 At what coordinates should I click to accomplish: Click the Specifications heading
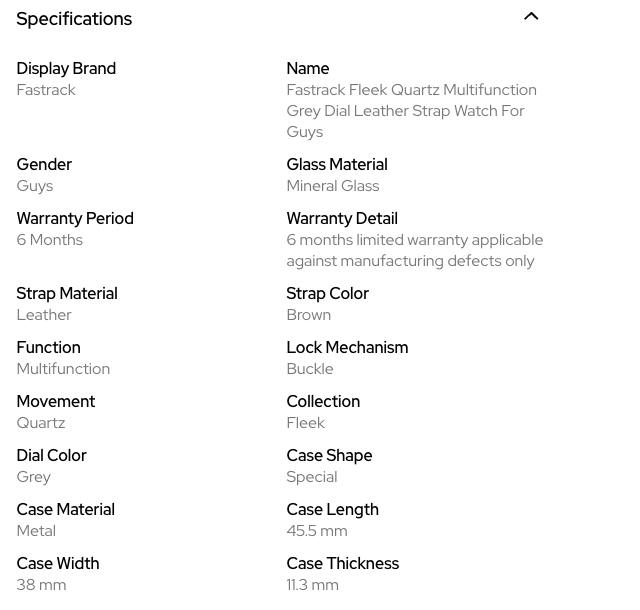click(74, 19)
